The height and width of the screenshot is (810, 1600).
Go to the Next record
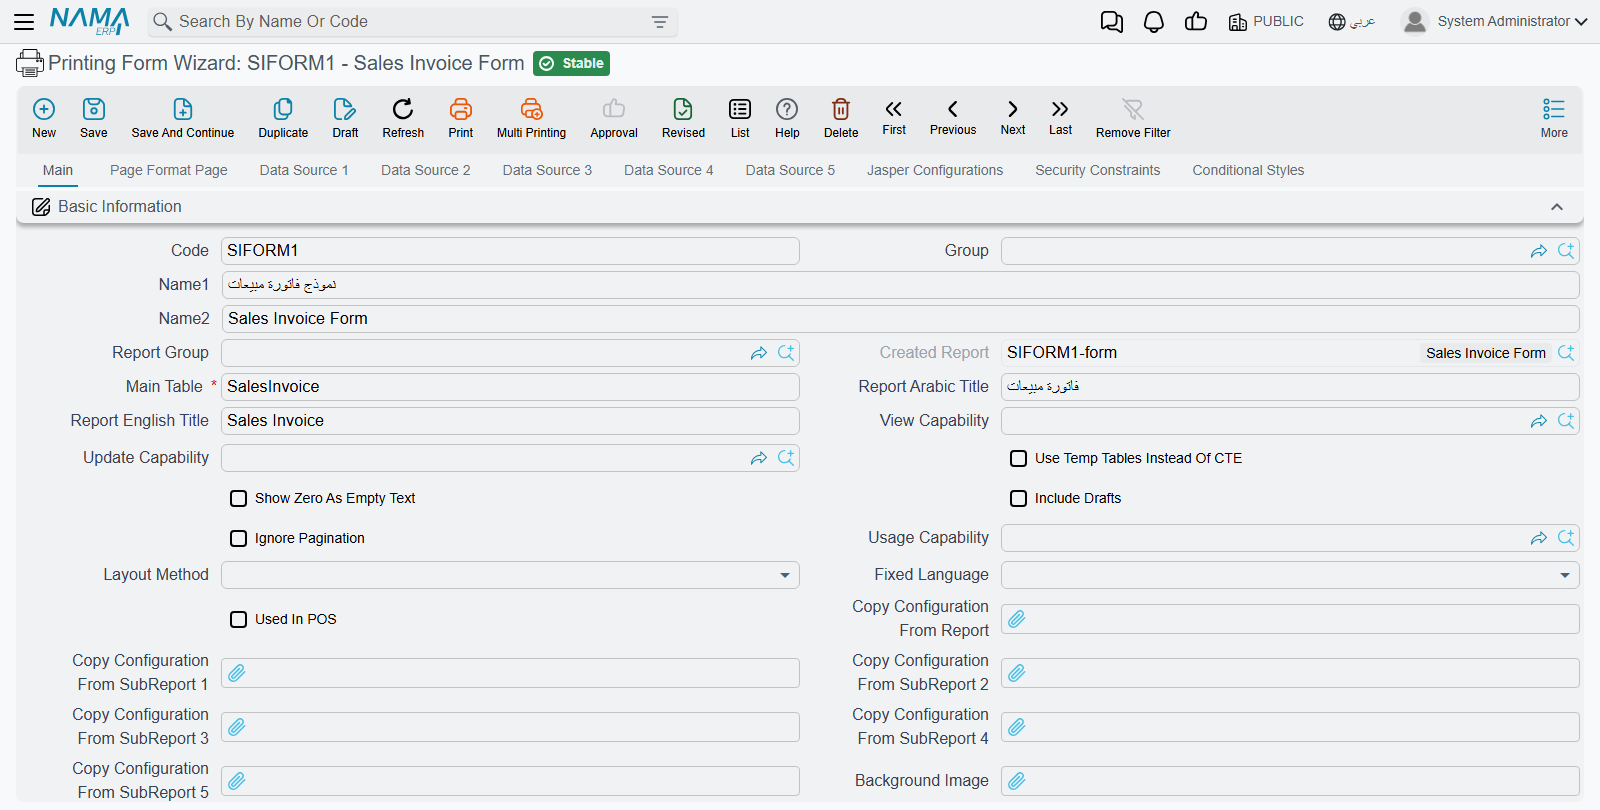(x=1013, y=117)
